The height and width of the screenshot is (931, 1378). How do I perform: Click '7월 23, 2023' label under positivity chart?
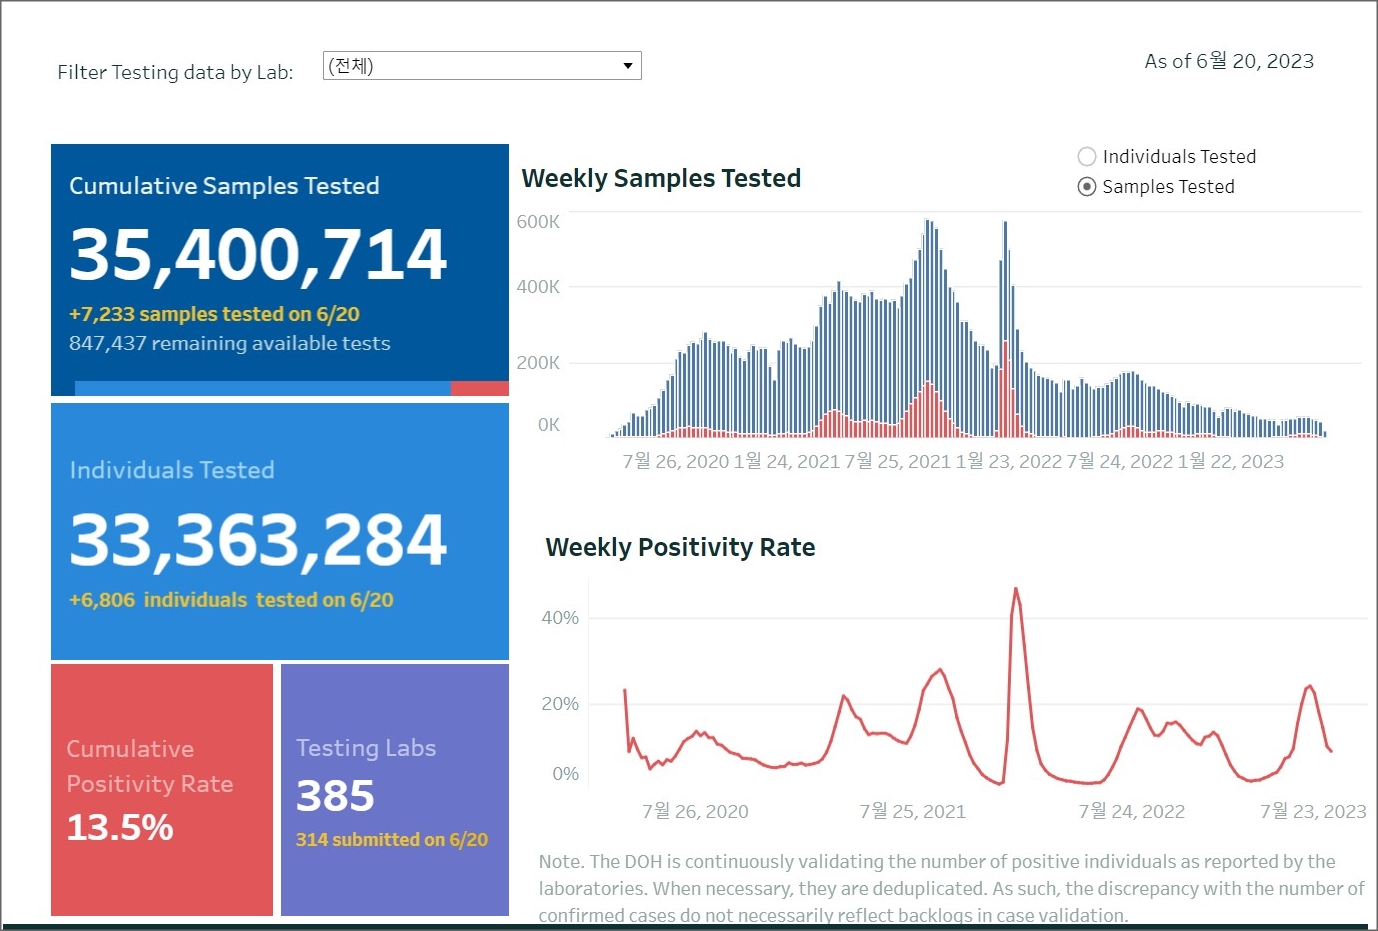tap(1313, 811)
